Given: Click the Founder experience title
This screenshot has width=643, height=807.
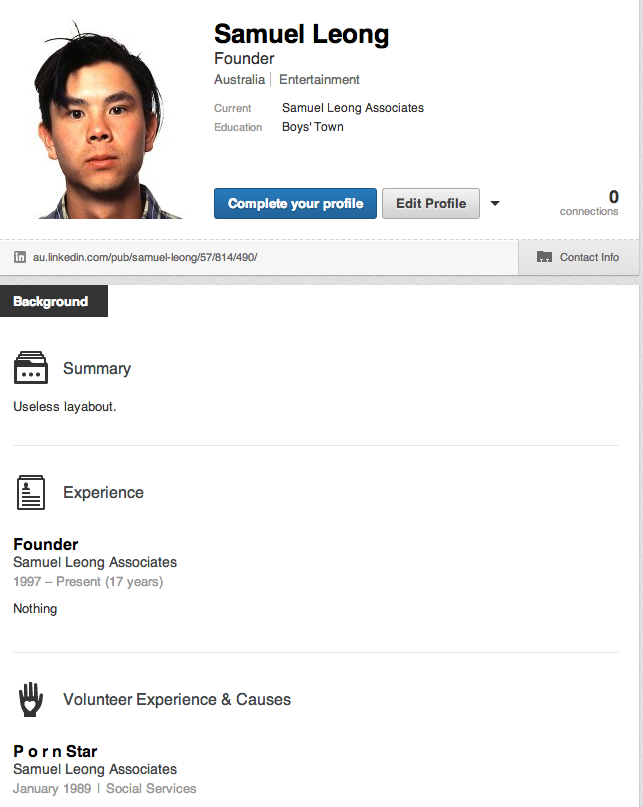Looking at the screenshot, I should point(46,544).
